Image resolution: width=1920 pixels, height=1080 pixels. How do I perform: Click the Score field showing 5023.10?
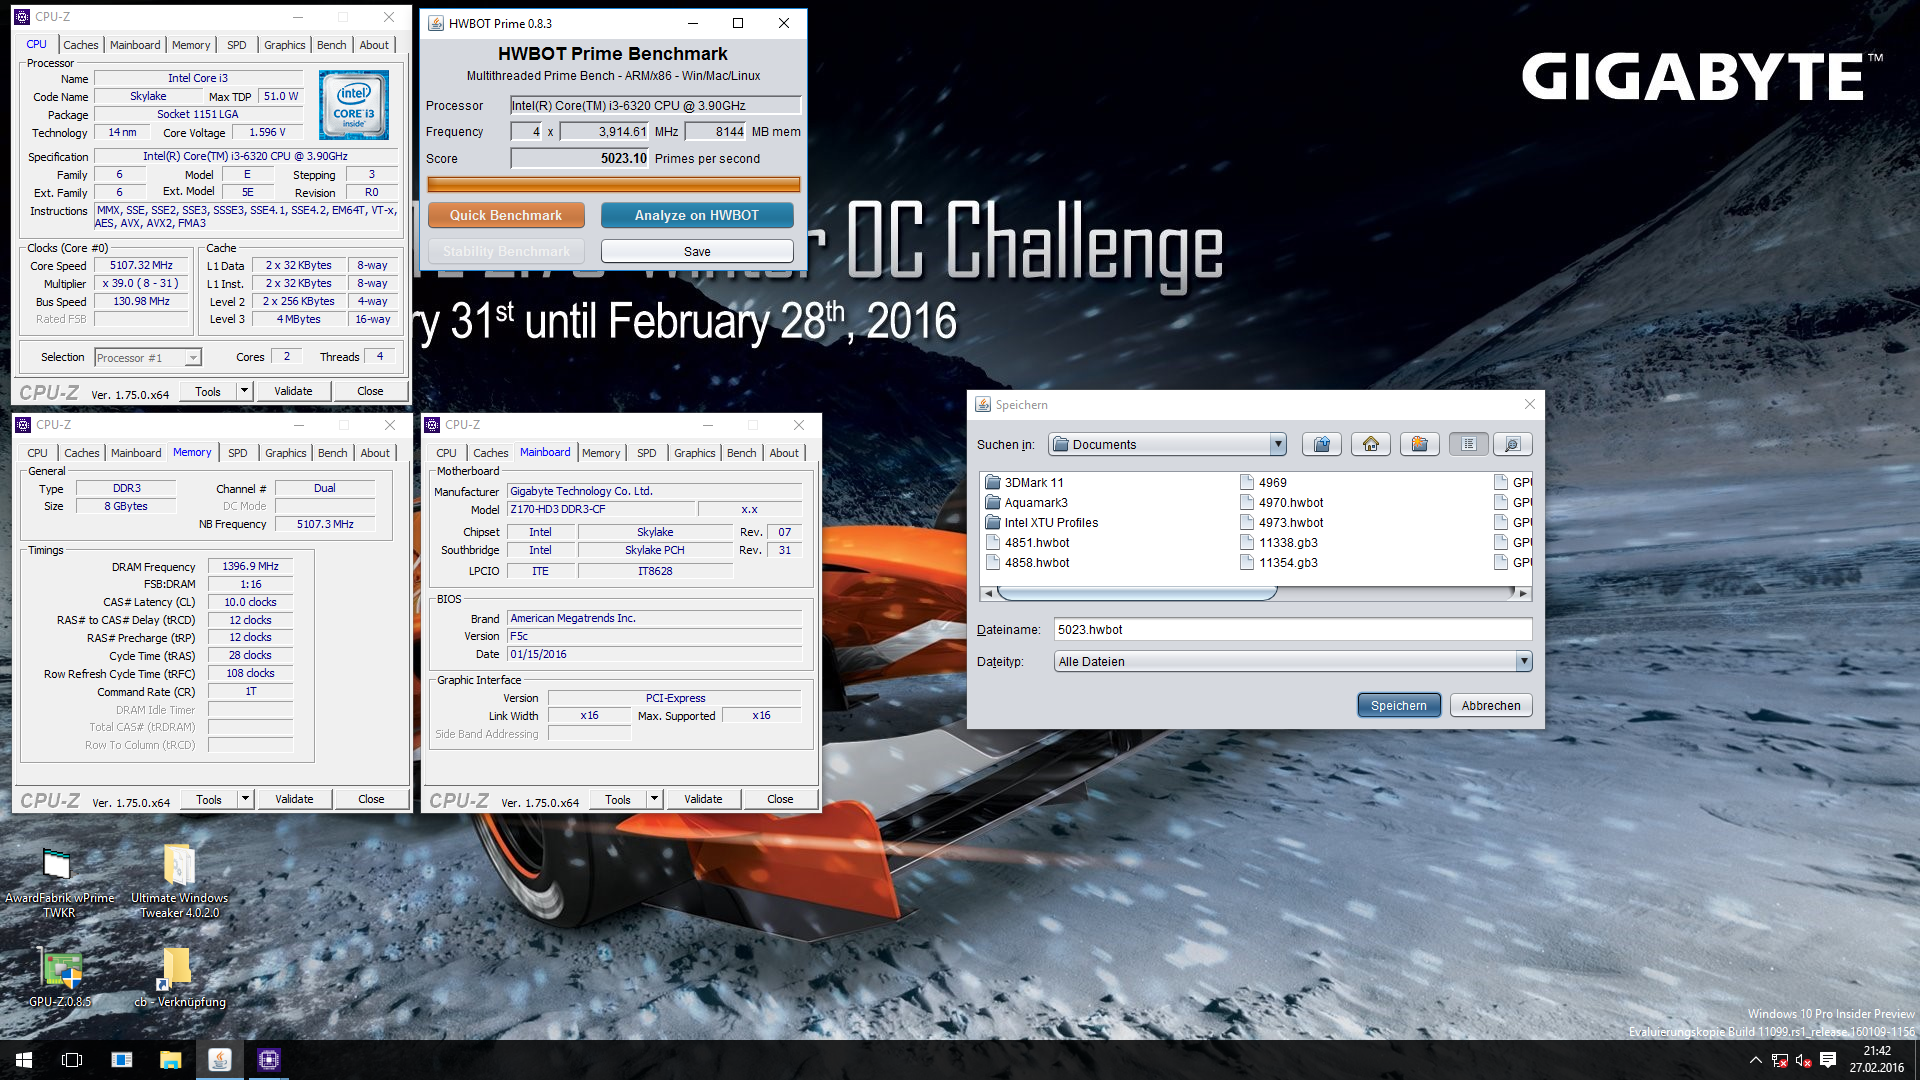point(580,158)
